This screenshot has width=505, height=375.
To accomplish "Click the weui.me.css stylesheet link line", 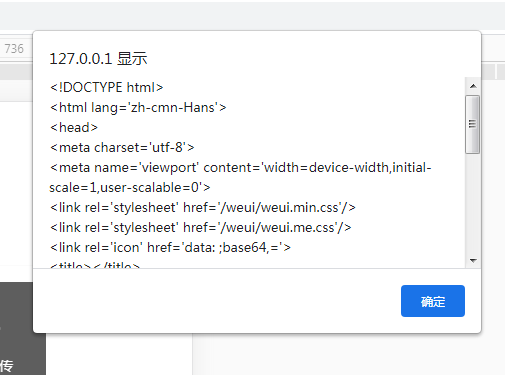I will coord(200,227).
